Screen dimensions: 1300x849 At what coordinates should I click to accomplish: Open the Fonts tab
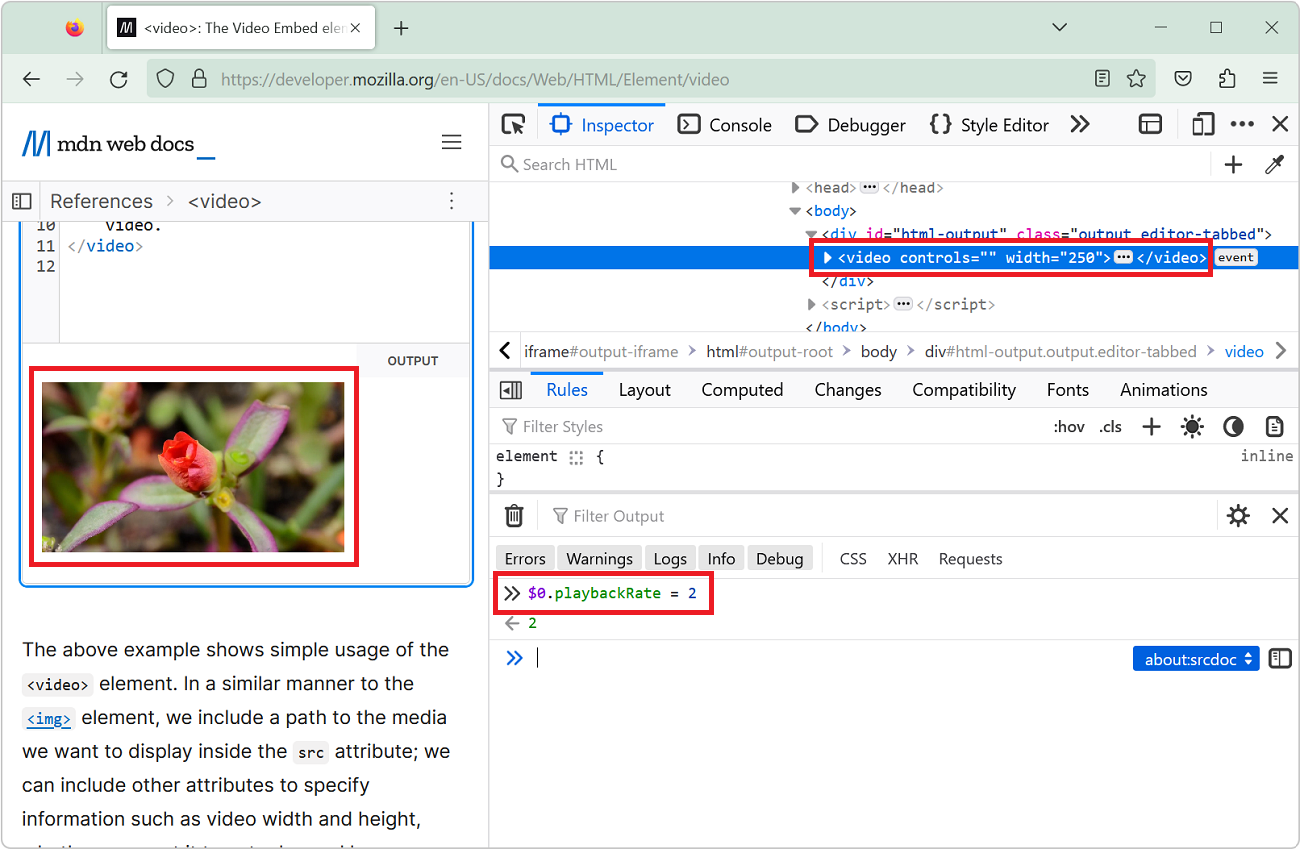coord(1067,389)
